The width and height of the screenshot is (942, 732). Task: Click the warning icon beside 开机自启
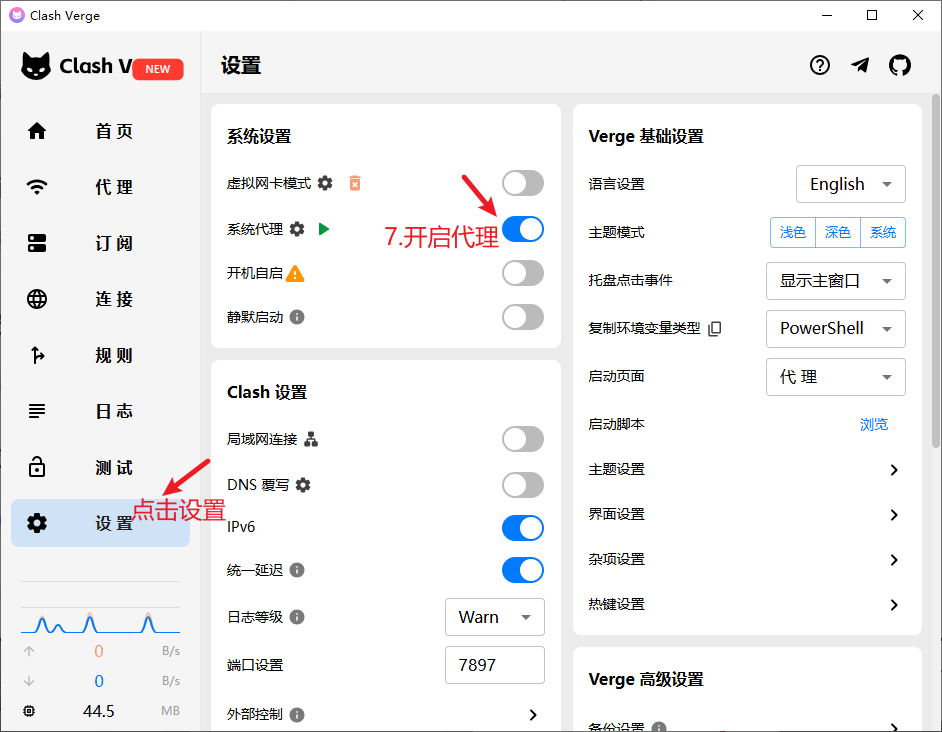(x=295, y=273)
